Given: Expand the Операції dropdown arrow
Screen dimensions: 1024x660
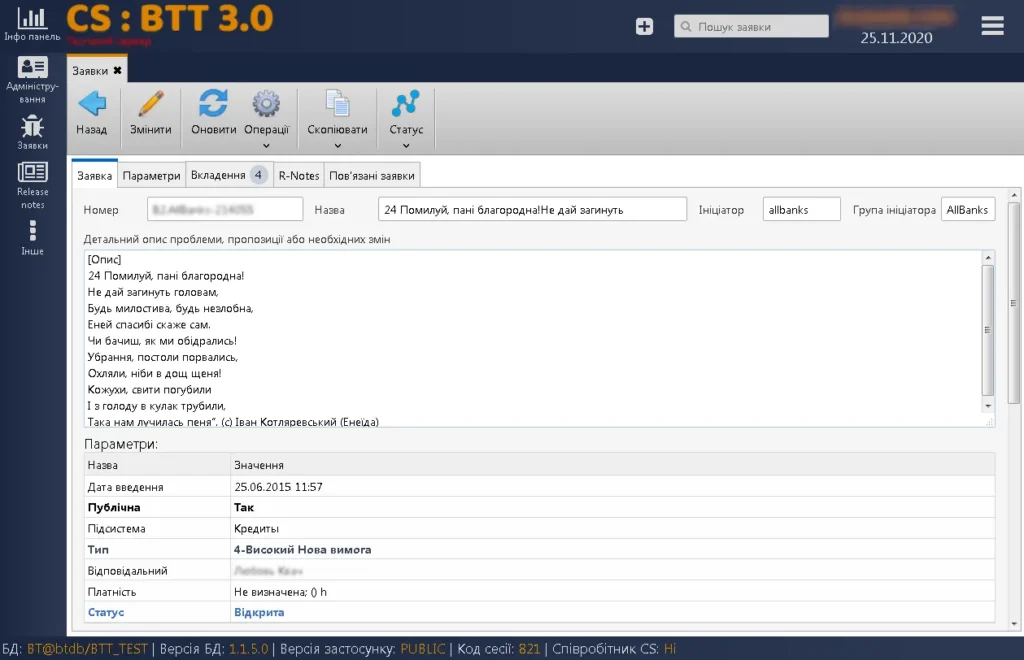Looking at the screenshot, I should 266,146.
